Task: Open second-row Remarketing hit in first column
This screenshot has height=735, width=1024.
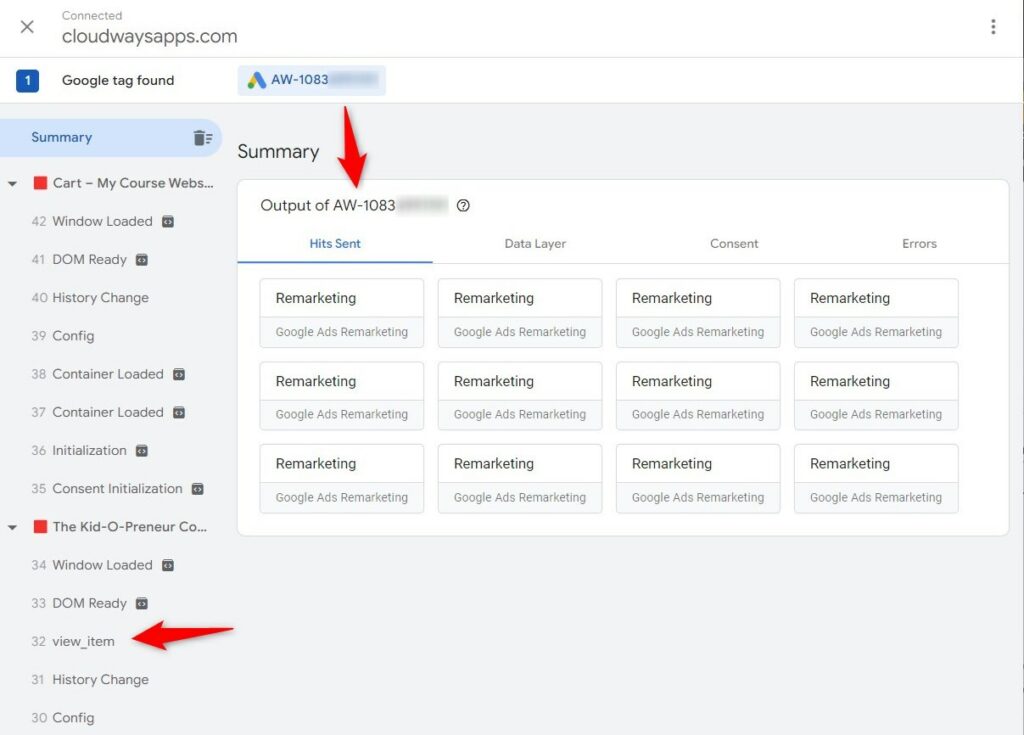Action: [x=342, y=396]
